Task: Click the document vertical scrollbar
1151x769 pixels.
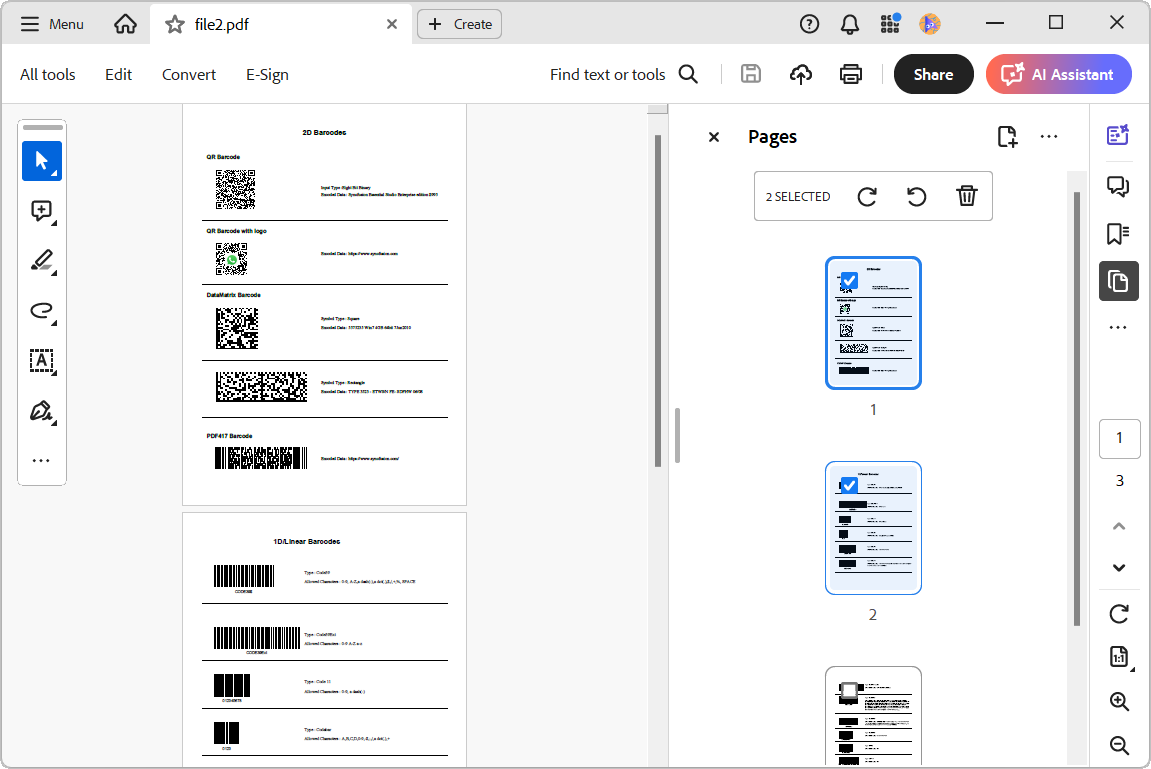Action: pyautogui.click(x=657, y=300)
